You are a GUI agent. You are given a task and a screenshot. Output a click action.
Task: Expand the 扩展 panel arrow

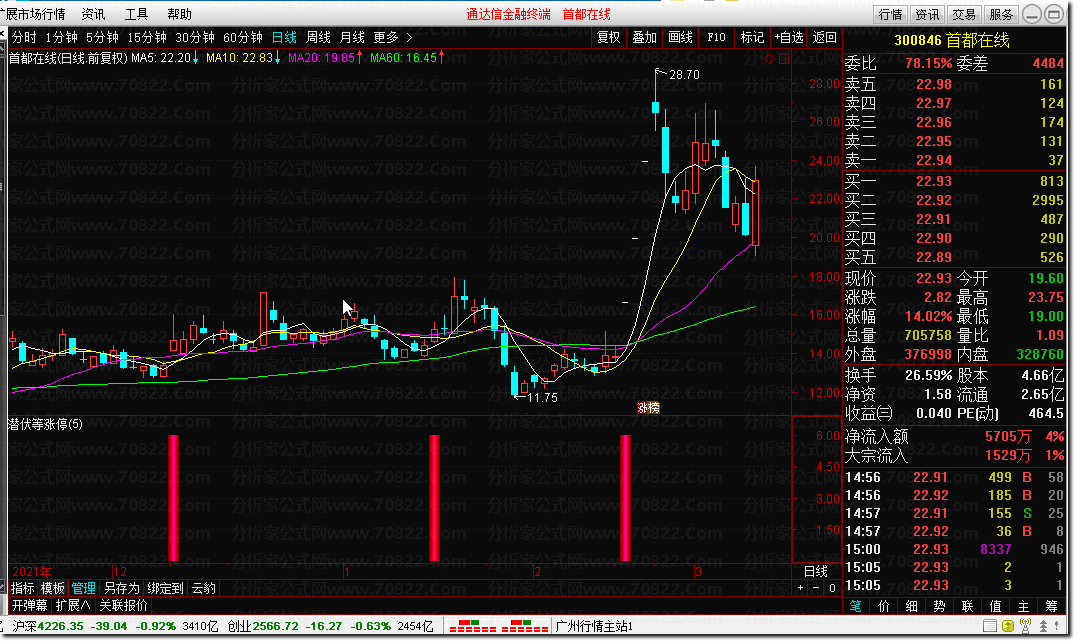click(x=73, y=606)
